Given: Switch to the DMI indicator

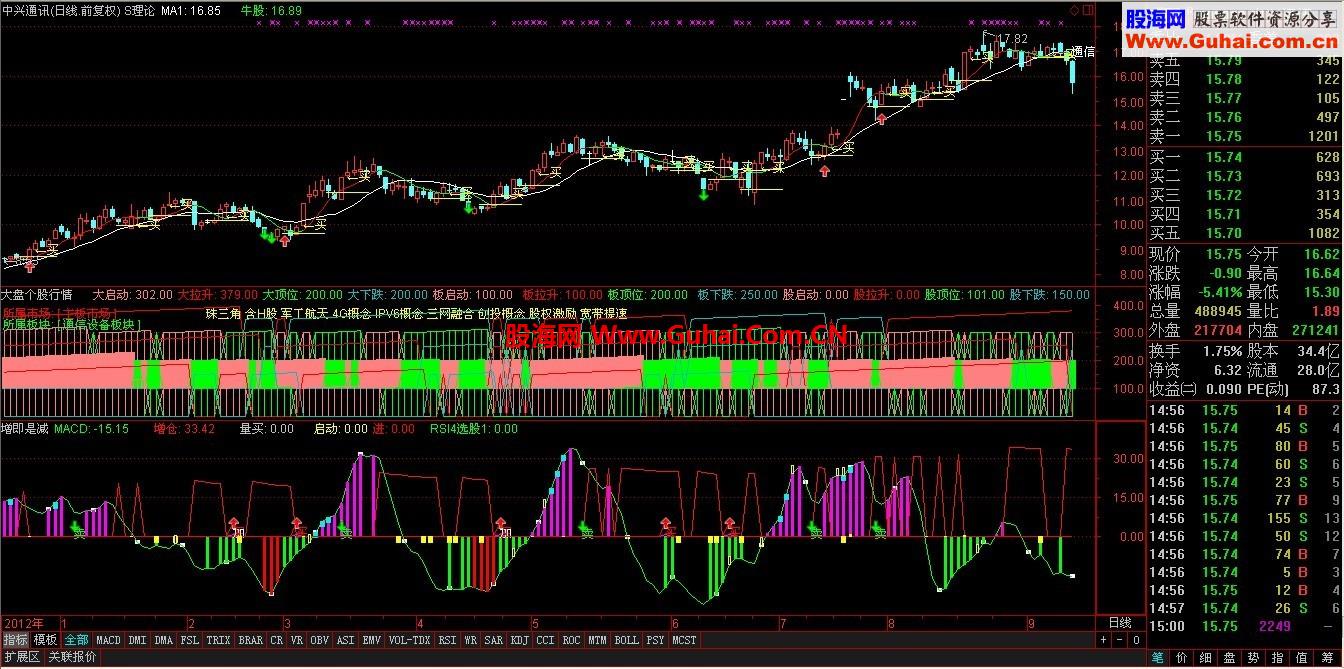Looking at the screenshot, I should 137,640.
